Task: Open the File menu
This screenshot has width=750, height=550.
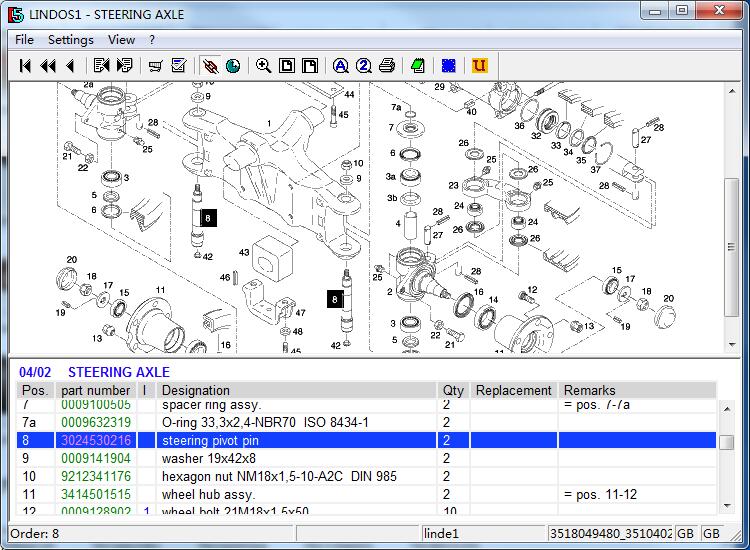Action: (24, 40)
